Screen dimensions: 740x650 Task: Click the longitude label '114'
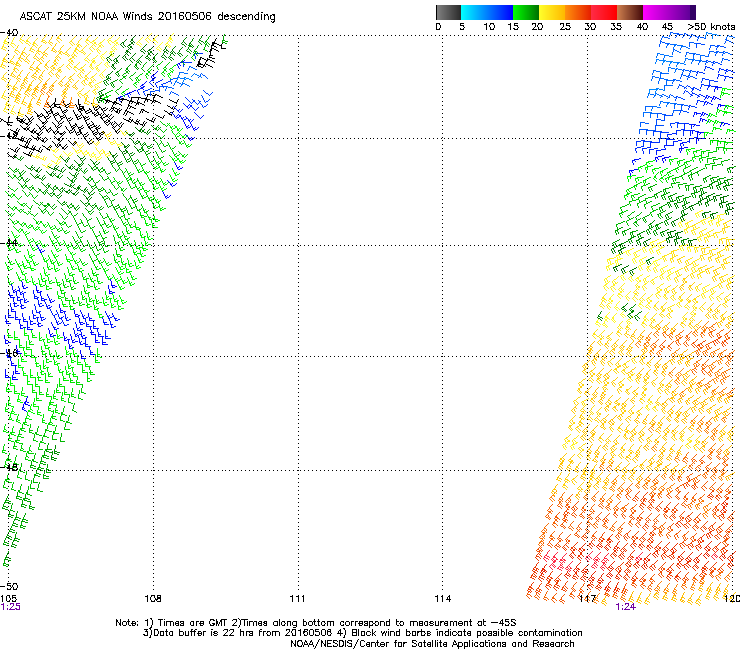click(443, 599)
